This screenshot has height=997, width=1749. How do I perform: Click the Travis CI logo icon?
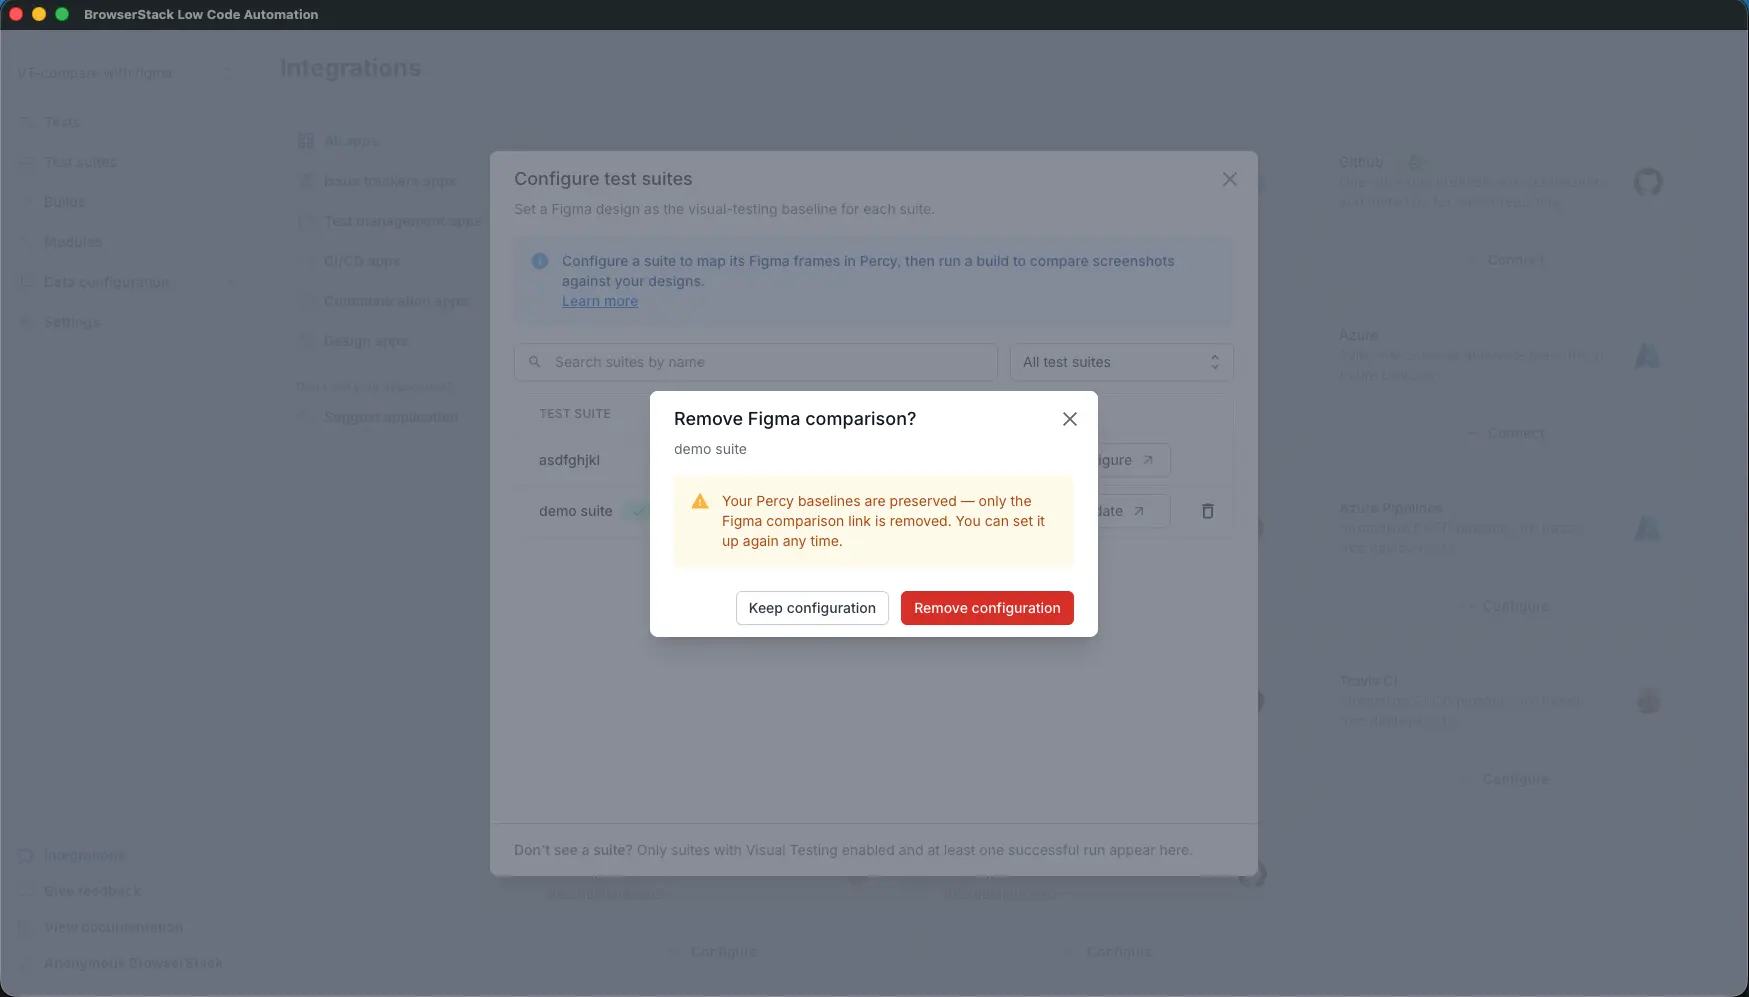(x=1648, y=701)
